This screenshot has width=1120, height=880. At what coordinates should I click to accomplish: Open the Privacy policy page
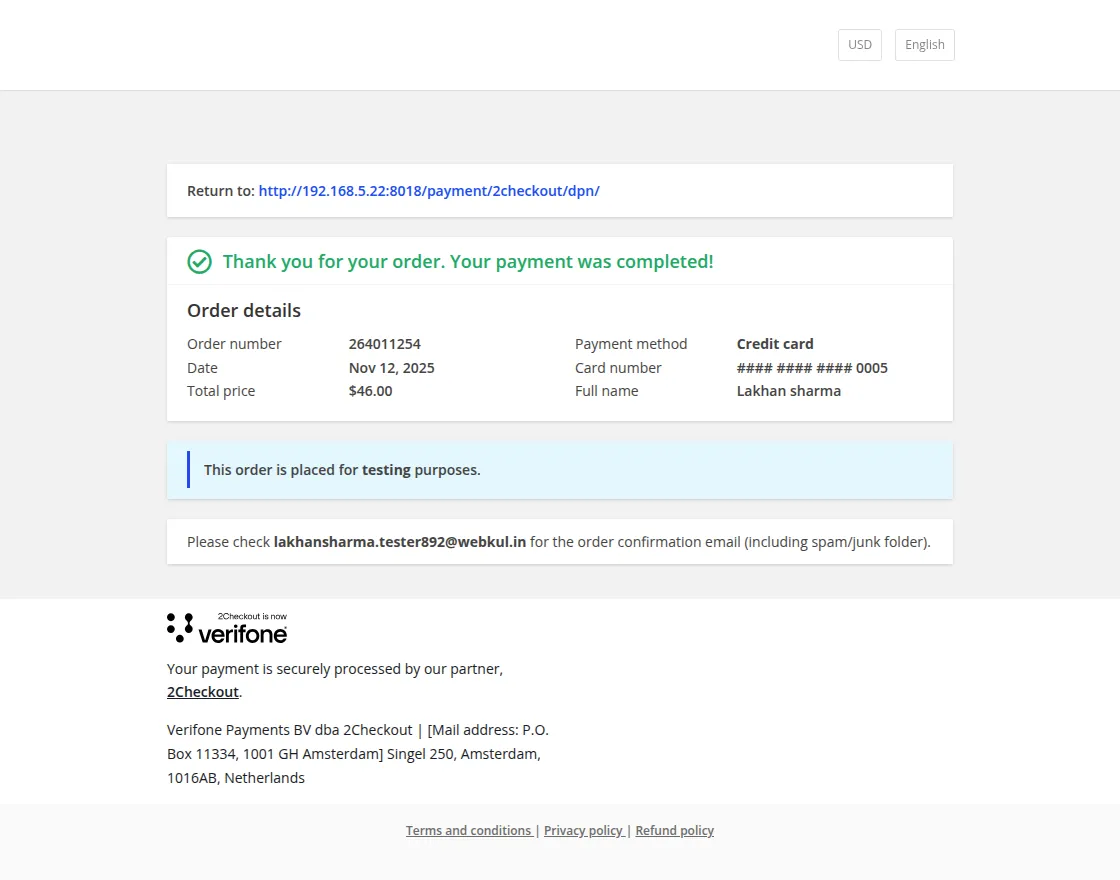pos(583,830)
